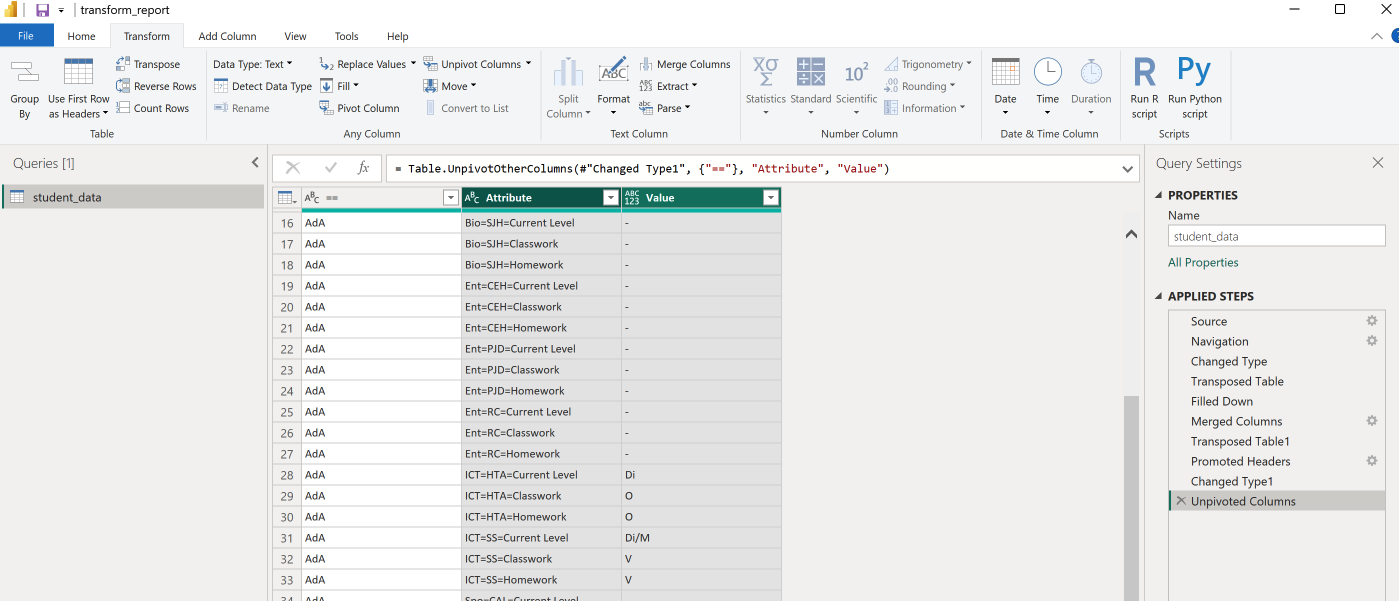This screenshot has width=1399, height=601.
Task: Open the File menu
Action: (x=26, y=36)
